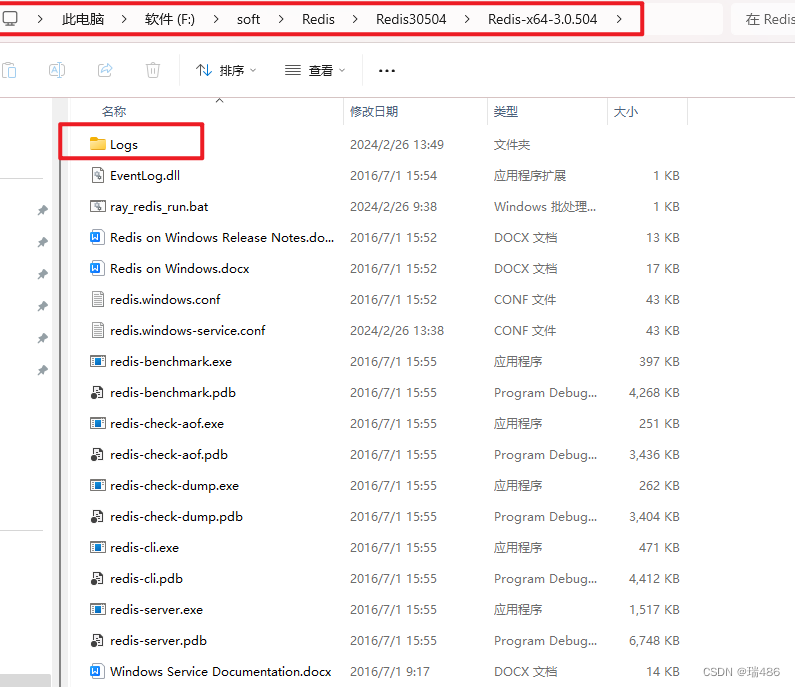Sort by 名称 column header
The image size is (795, 687).
tap(114, 112)
